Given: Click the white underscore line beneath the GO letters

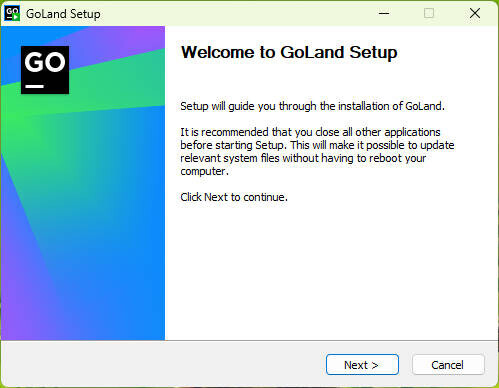Looking at the screenshot, I should (x=35, y=86).
